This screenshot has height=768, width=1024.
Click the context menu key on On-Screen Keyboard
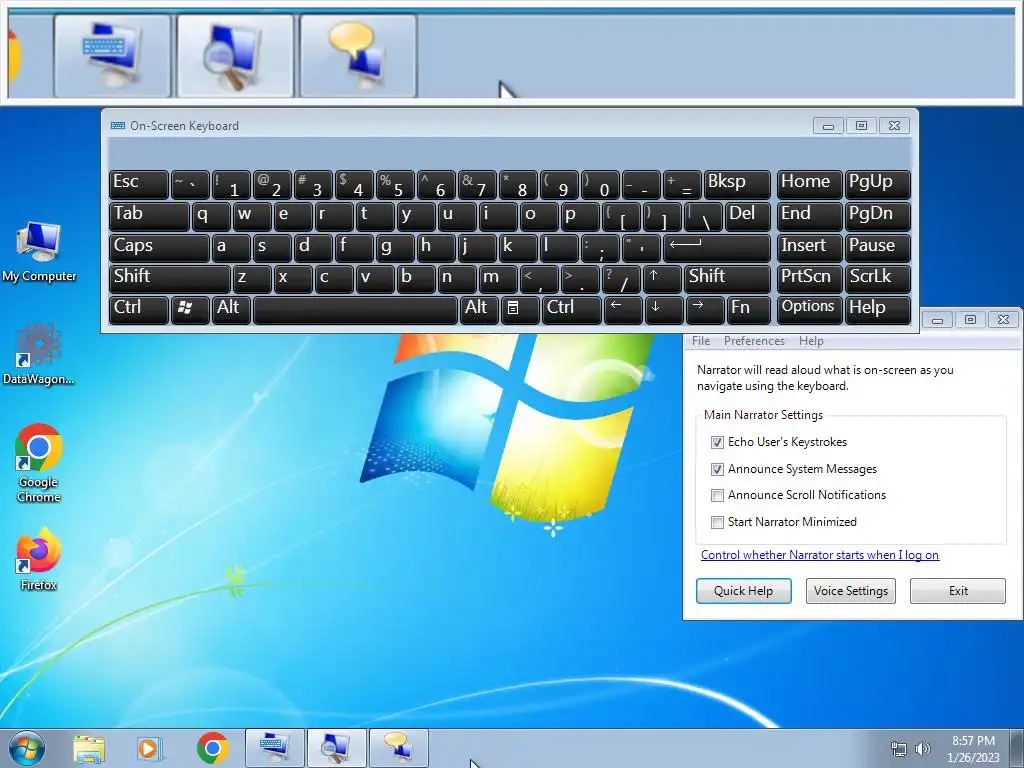click(x=520, y=310)
